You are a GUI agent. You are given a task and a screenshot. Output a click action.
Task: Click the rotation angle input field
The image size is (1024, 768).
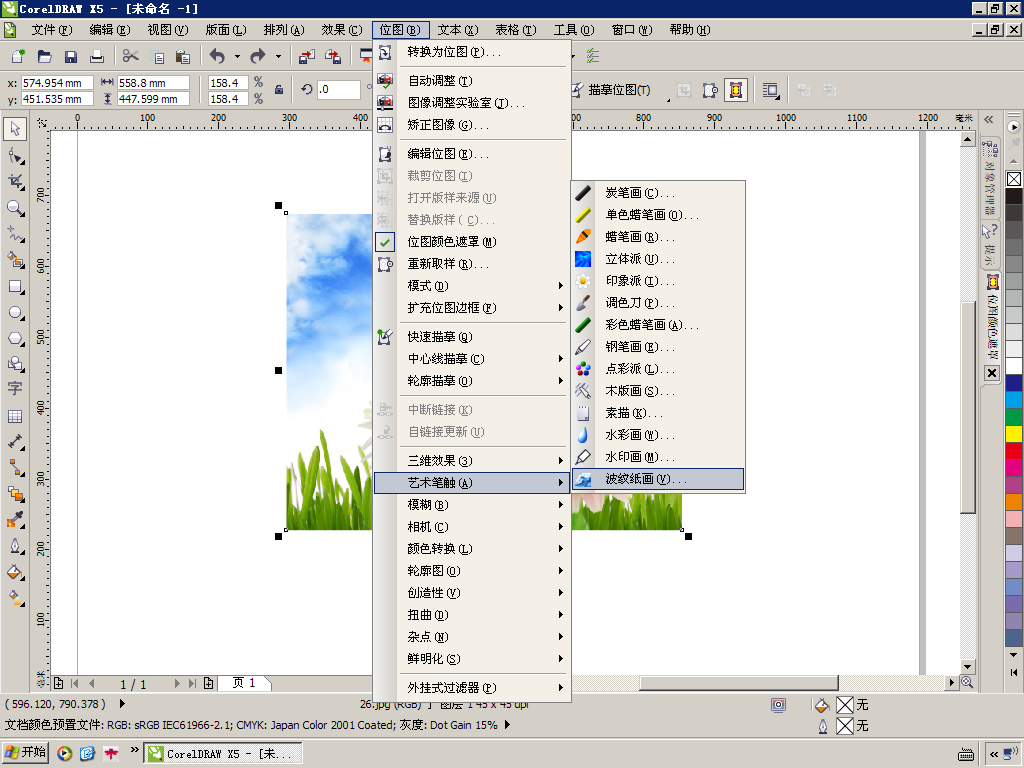339,89
